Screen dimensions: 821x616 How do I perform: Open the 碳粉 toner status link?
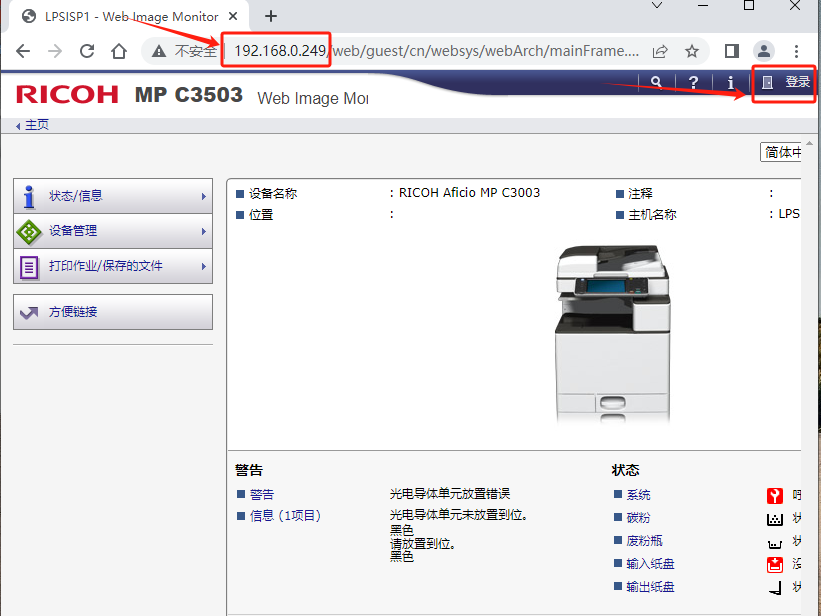(x=638, y=518)
